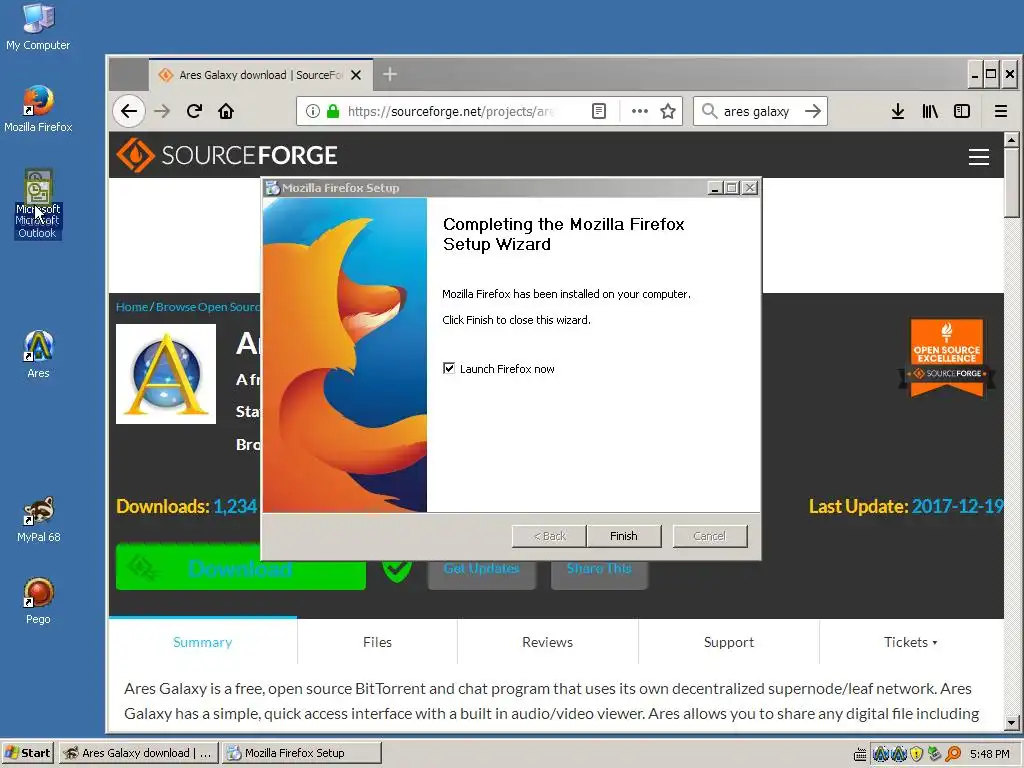Viewport: 1024px width, 768px height.
Task: Click the Cancel button in setup wizard
Action: point(710,536)
